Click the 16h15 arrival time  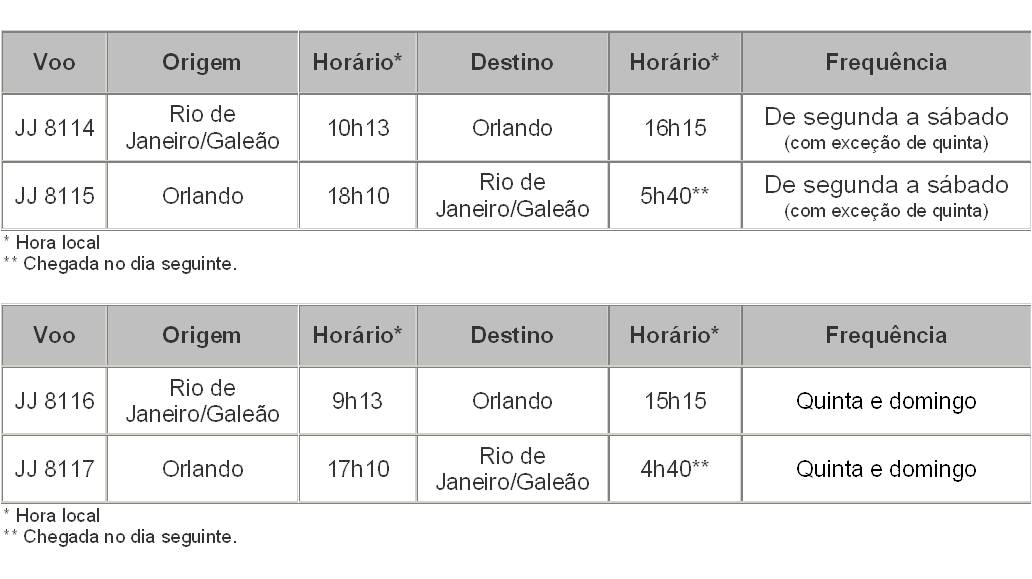(675, 128)
